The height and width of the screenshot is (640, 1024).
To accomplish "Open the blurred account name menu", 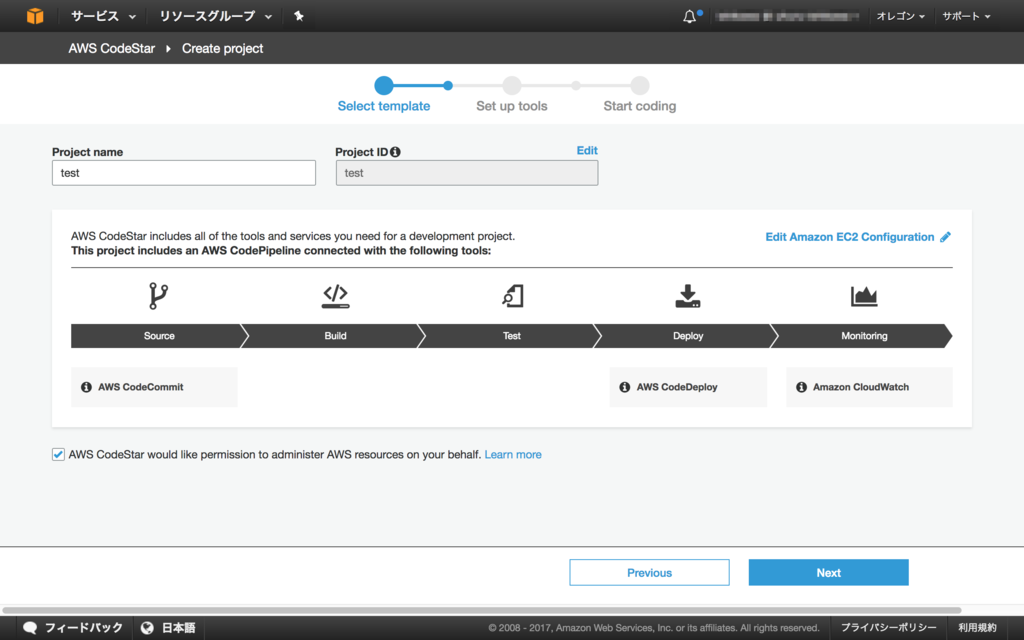I will 786,16.
